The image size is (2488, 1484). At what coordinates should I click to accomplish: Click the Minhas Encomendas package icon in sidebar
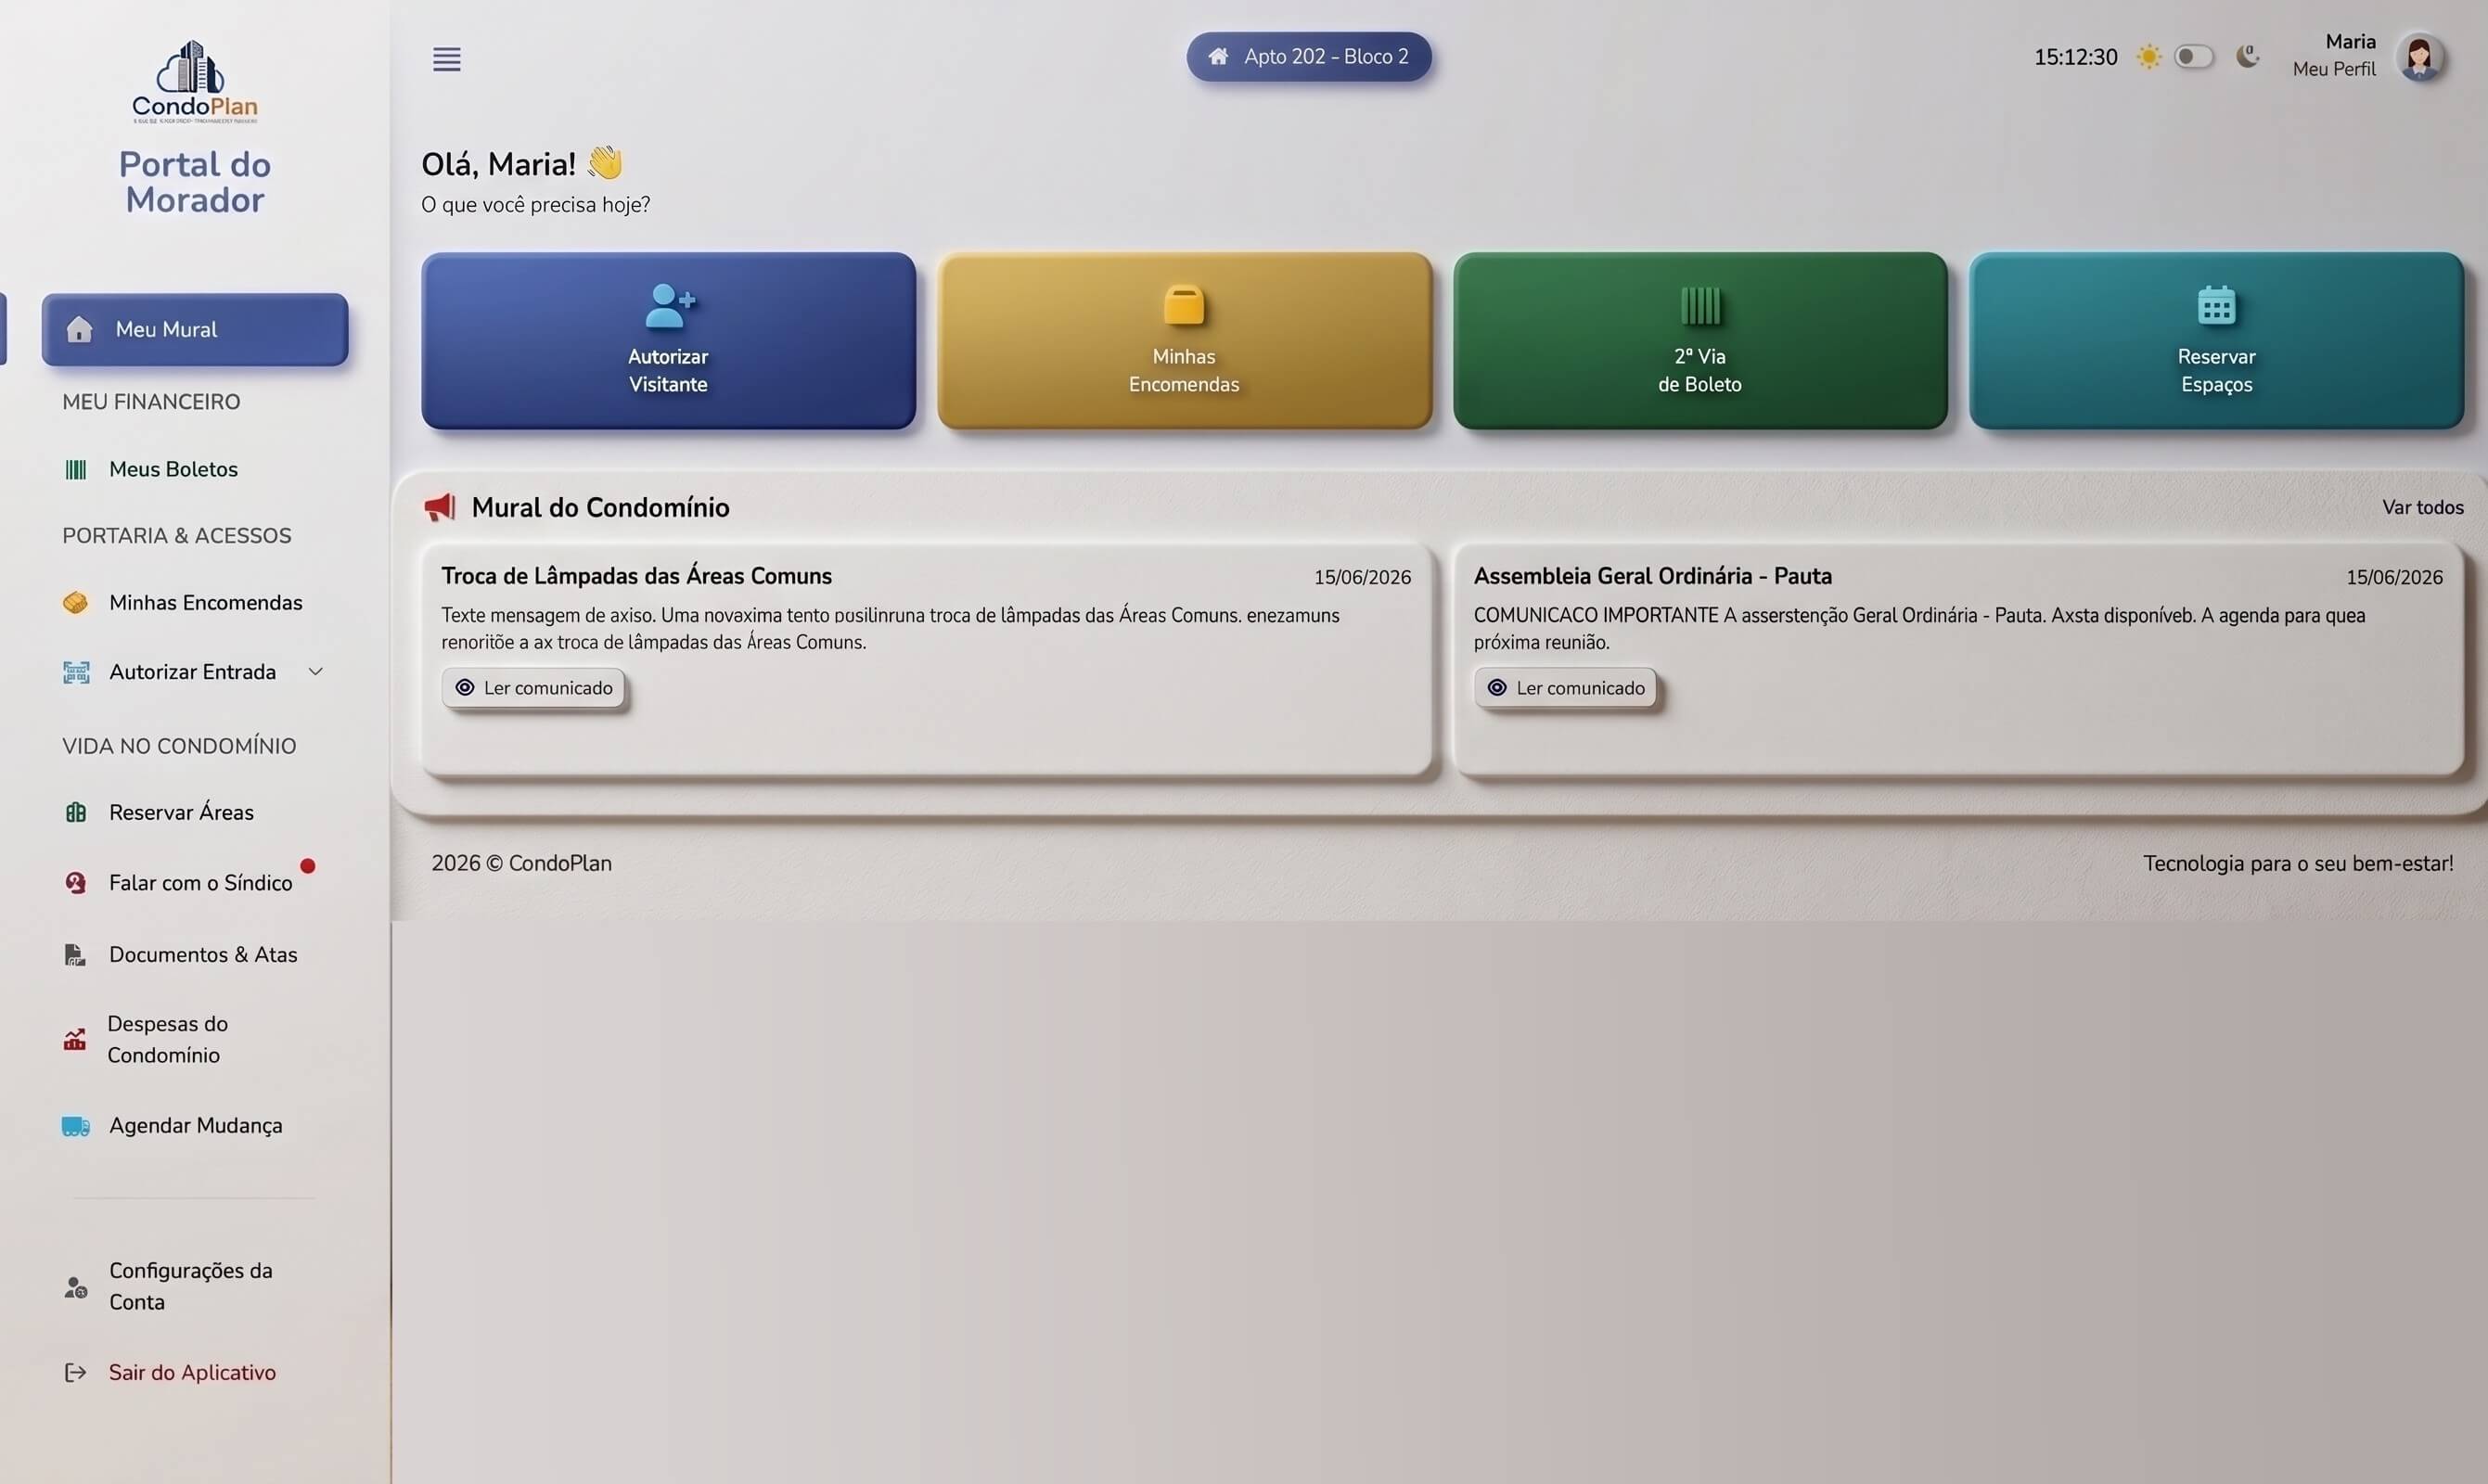tap(75, 603)
